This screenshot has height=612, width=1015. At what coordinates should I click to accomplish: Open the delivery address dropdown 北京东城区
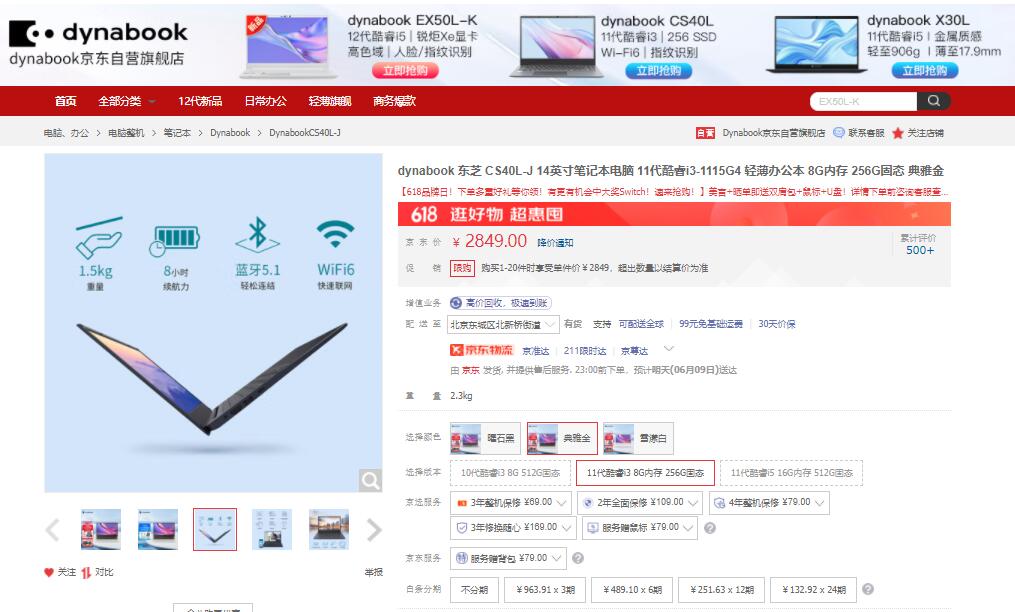503,324
